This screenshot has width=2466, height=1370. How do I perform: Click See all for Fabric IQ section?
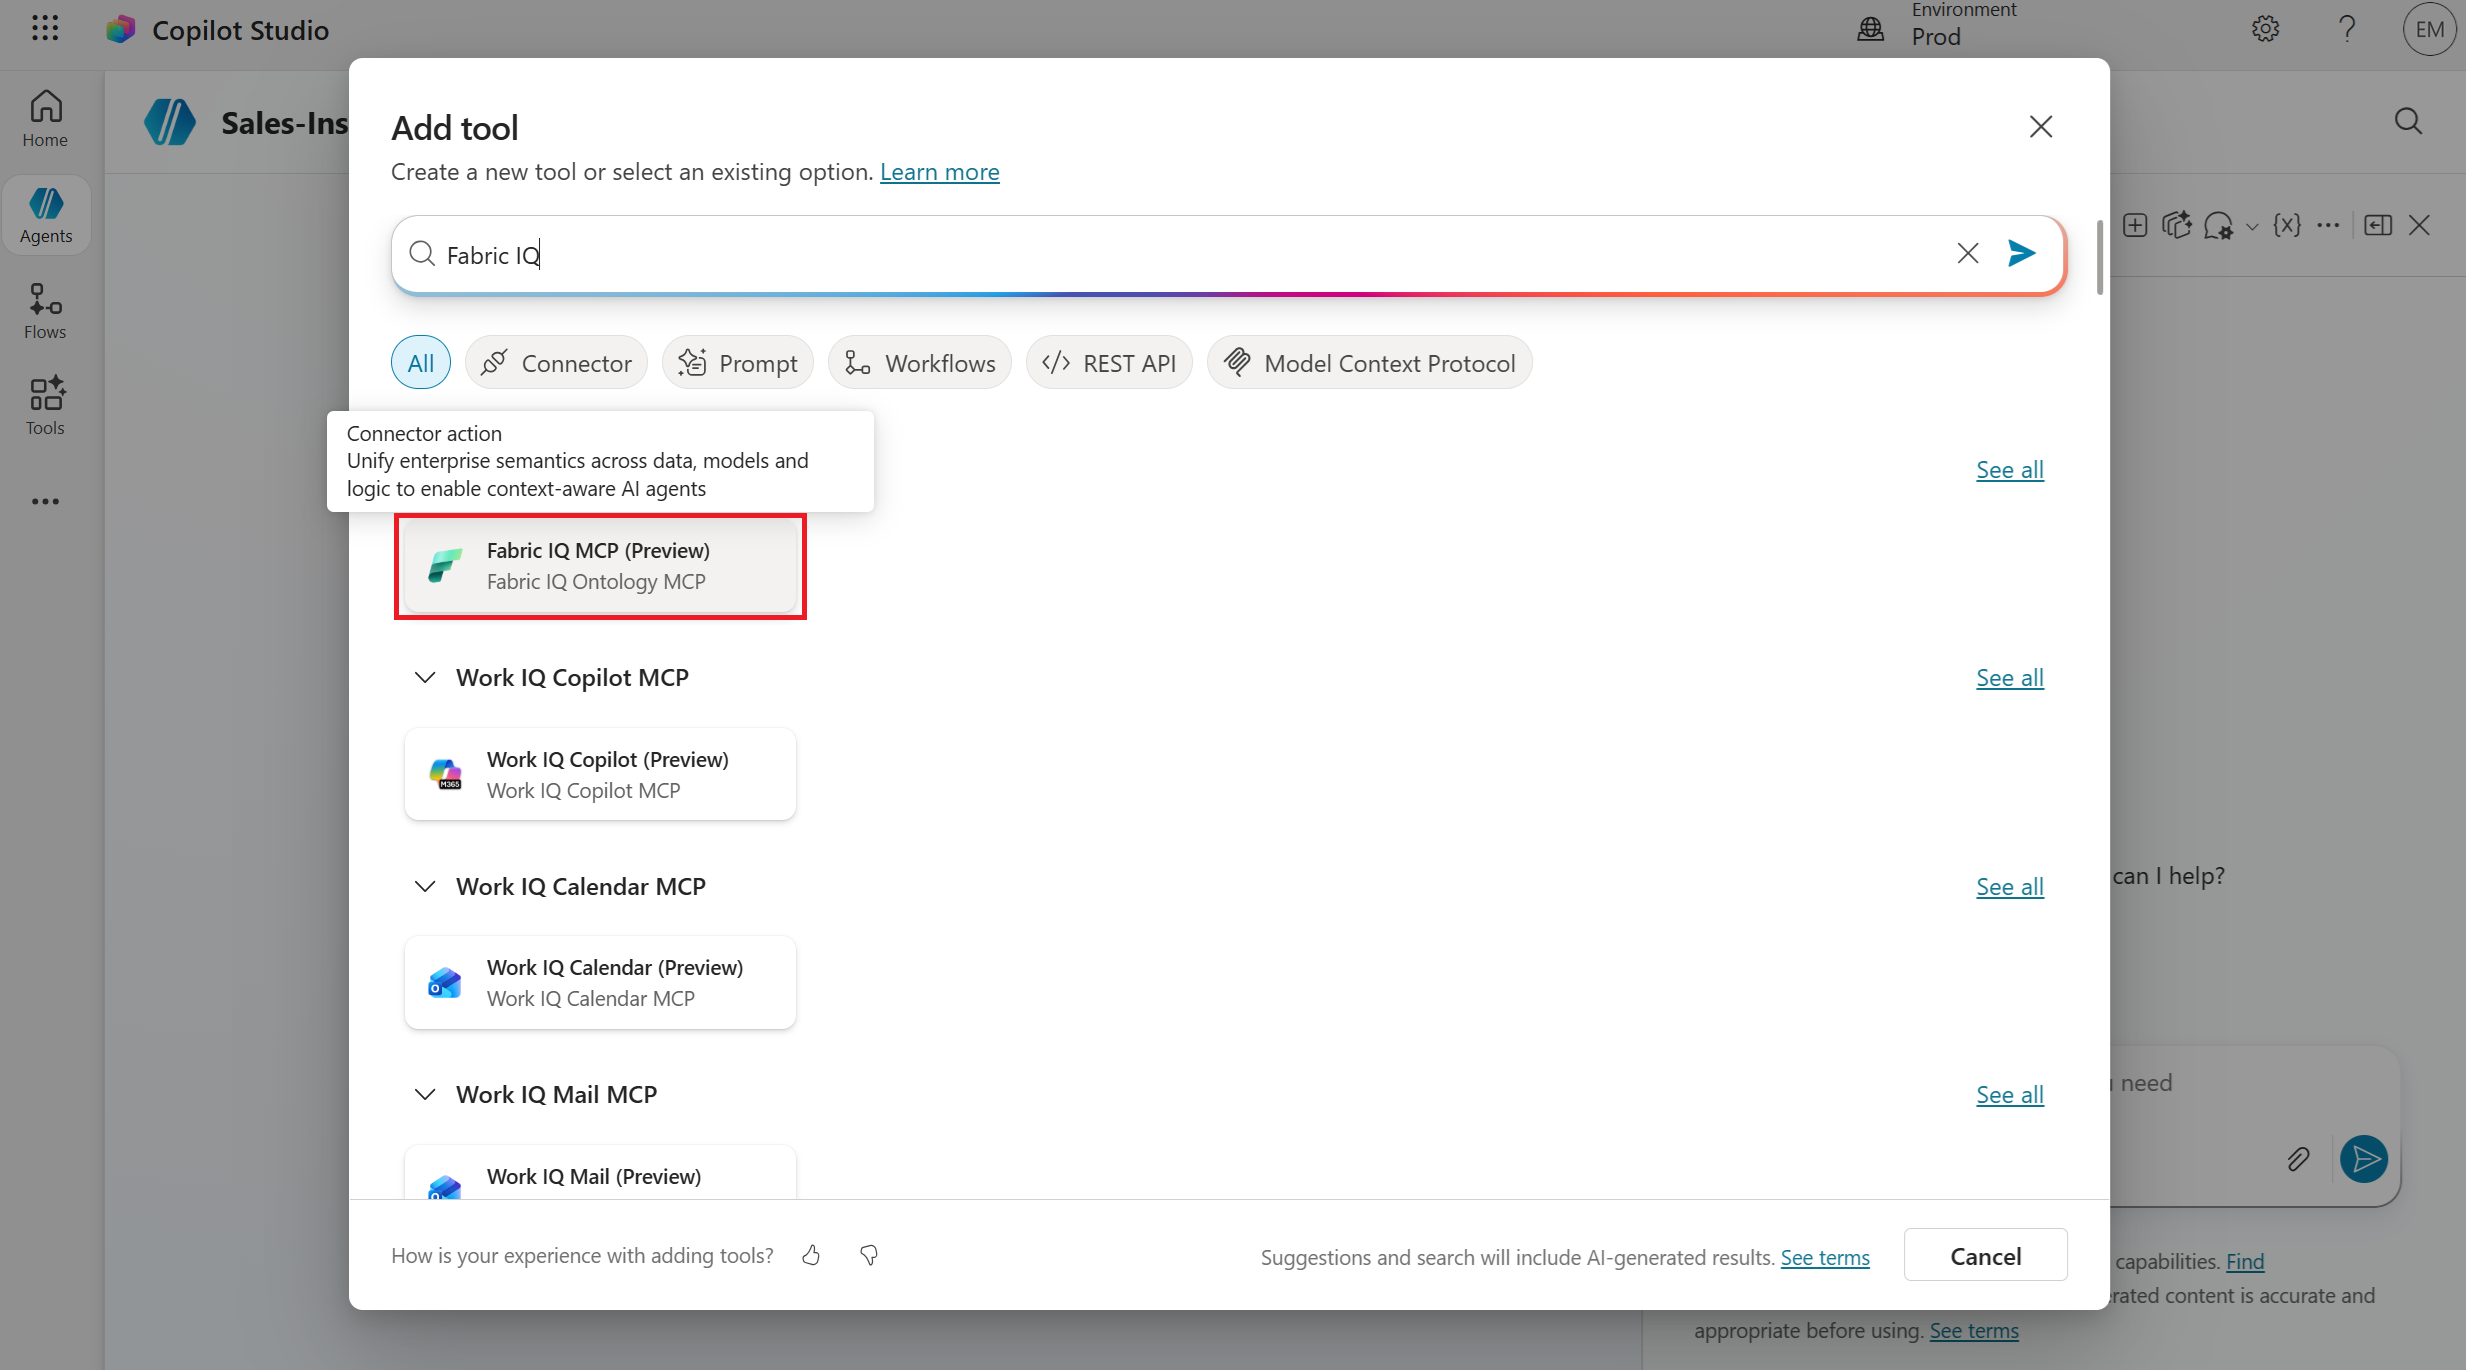pos(2010,470)
